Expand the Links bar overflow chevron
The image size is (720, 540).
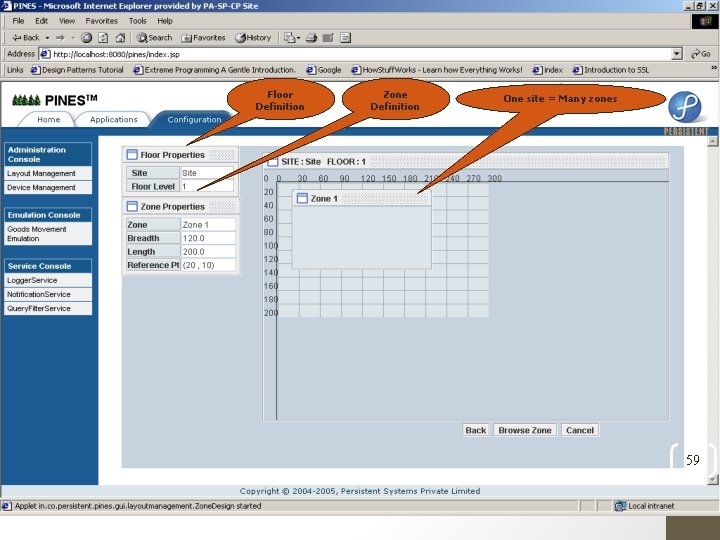714,68
